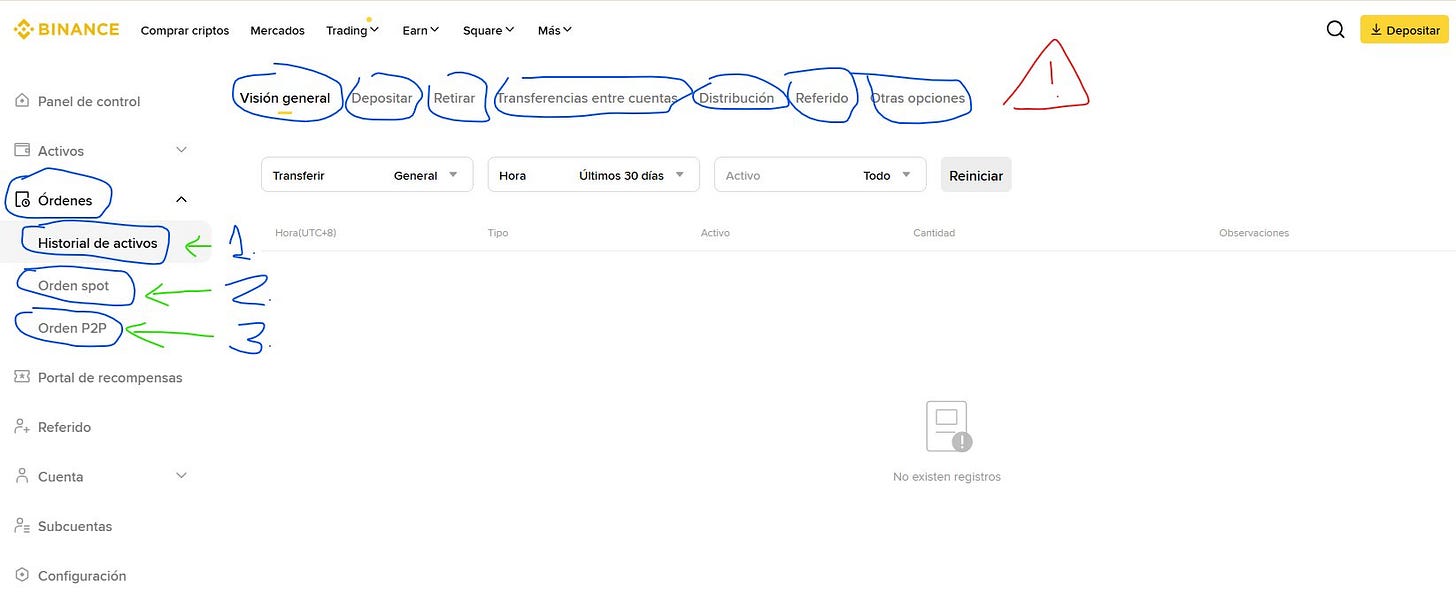Click the Configuración hexagon icon
The image size is (1456, 609).
pos(22,575)
